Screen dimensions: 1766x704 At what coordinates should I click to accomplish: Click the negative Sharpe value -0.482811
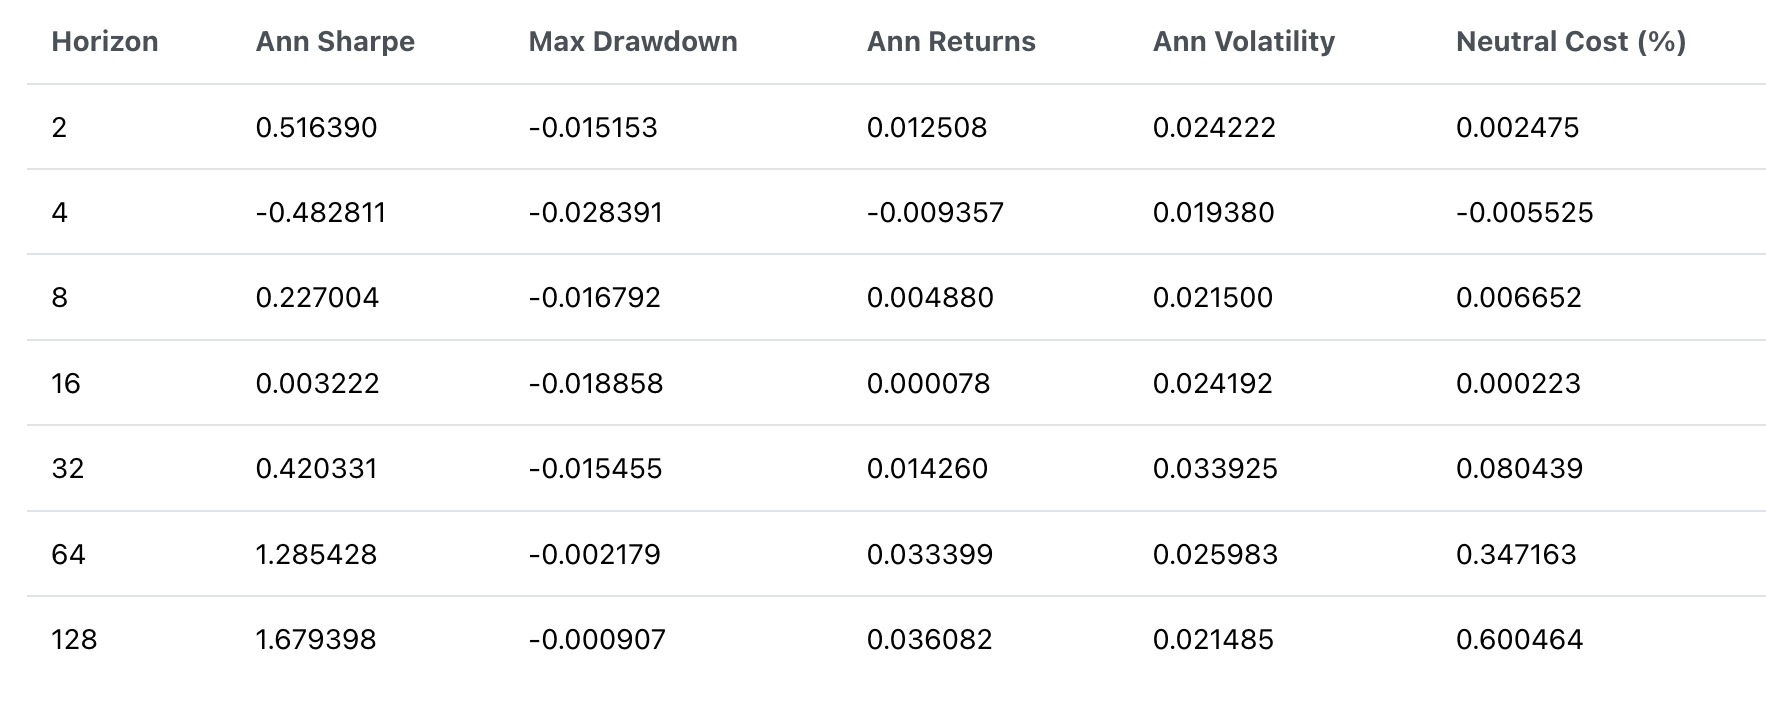coord(321,213)
